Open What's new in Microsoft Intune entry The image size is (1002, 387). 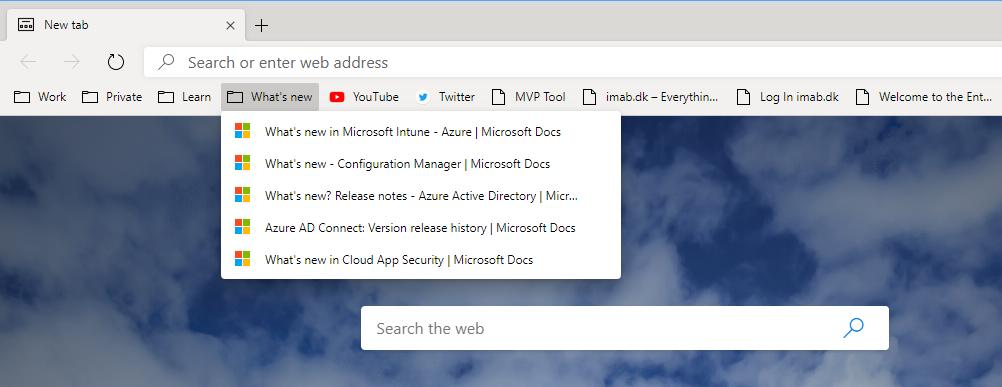420,132
